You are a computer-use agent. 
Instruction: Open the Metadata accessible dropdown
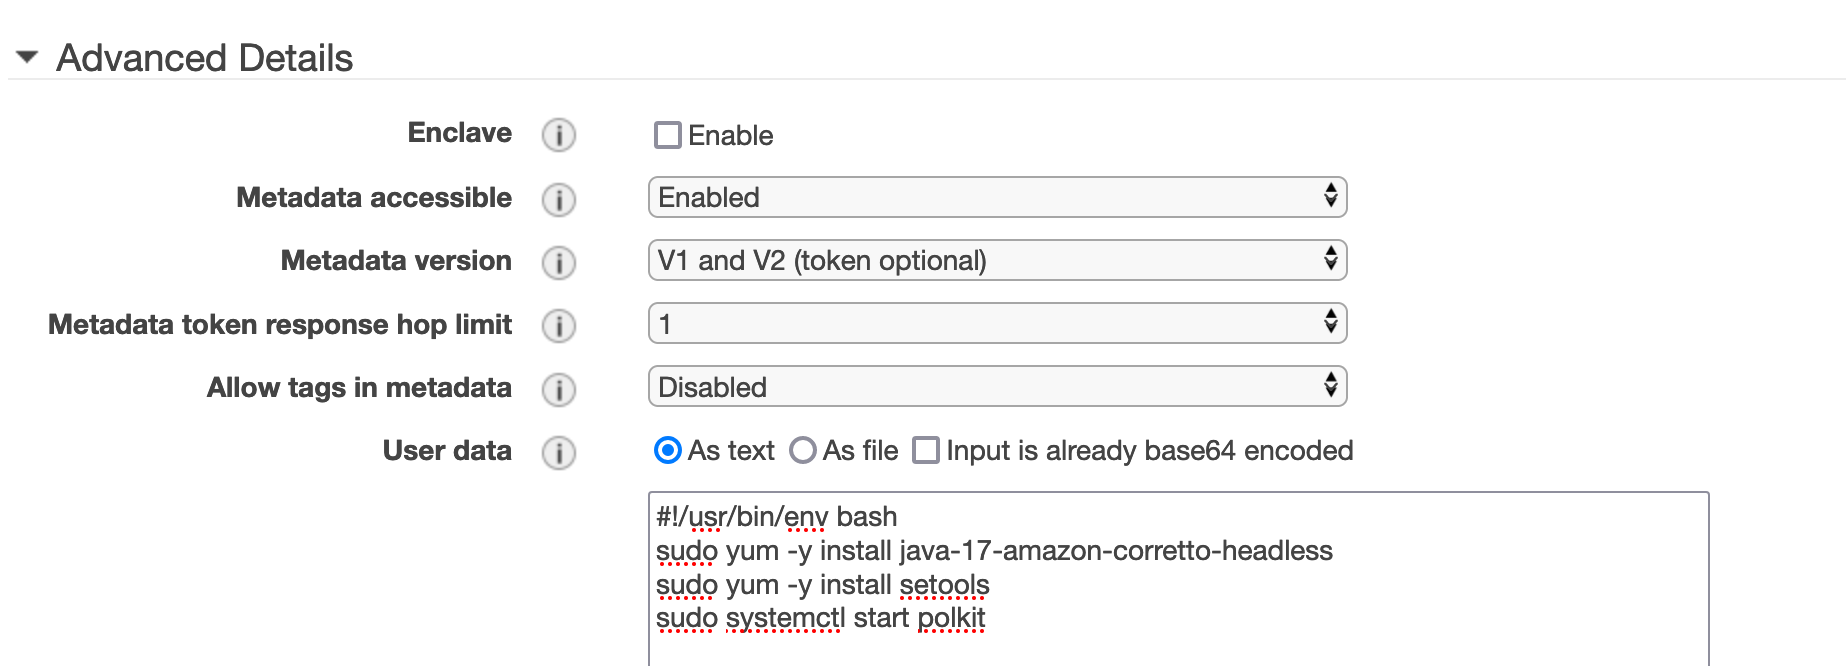click(x=997, y=197)
